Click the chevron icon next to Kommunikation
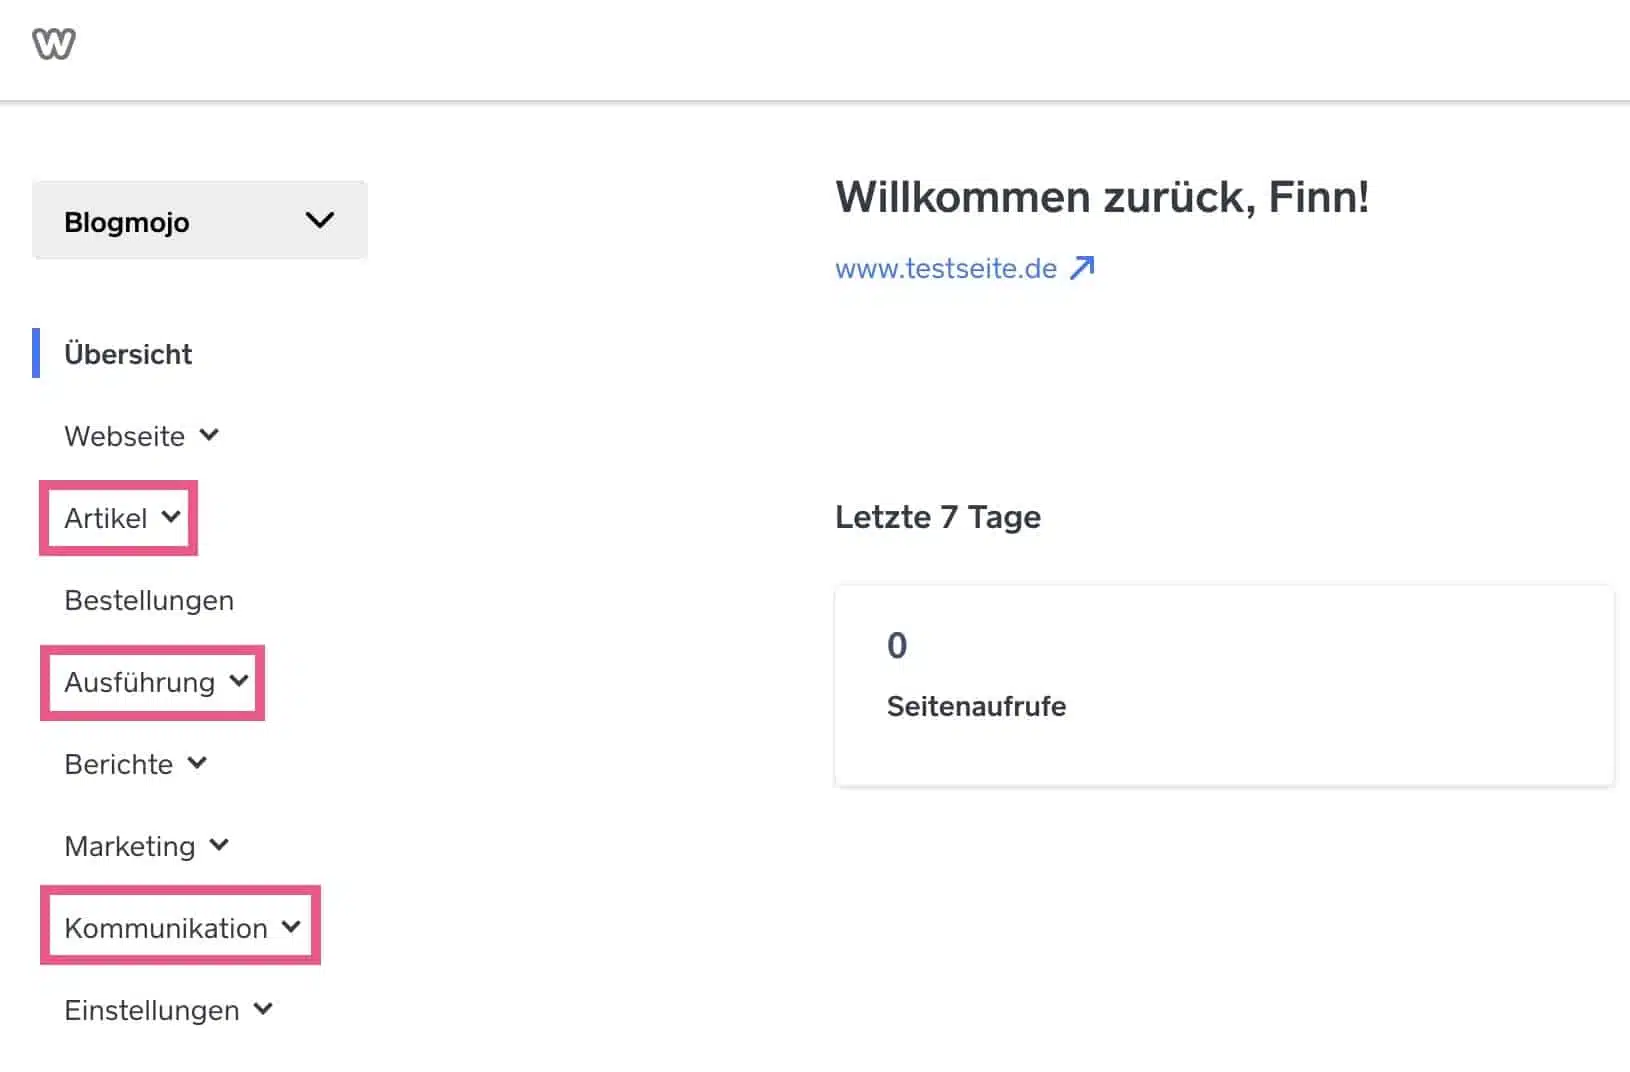The height and width of the screenshot is (1072, 1630). (291, 927)
